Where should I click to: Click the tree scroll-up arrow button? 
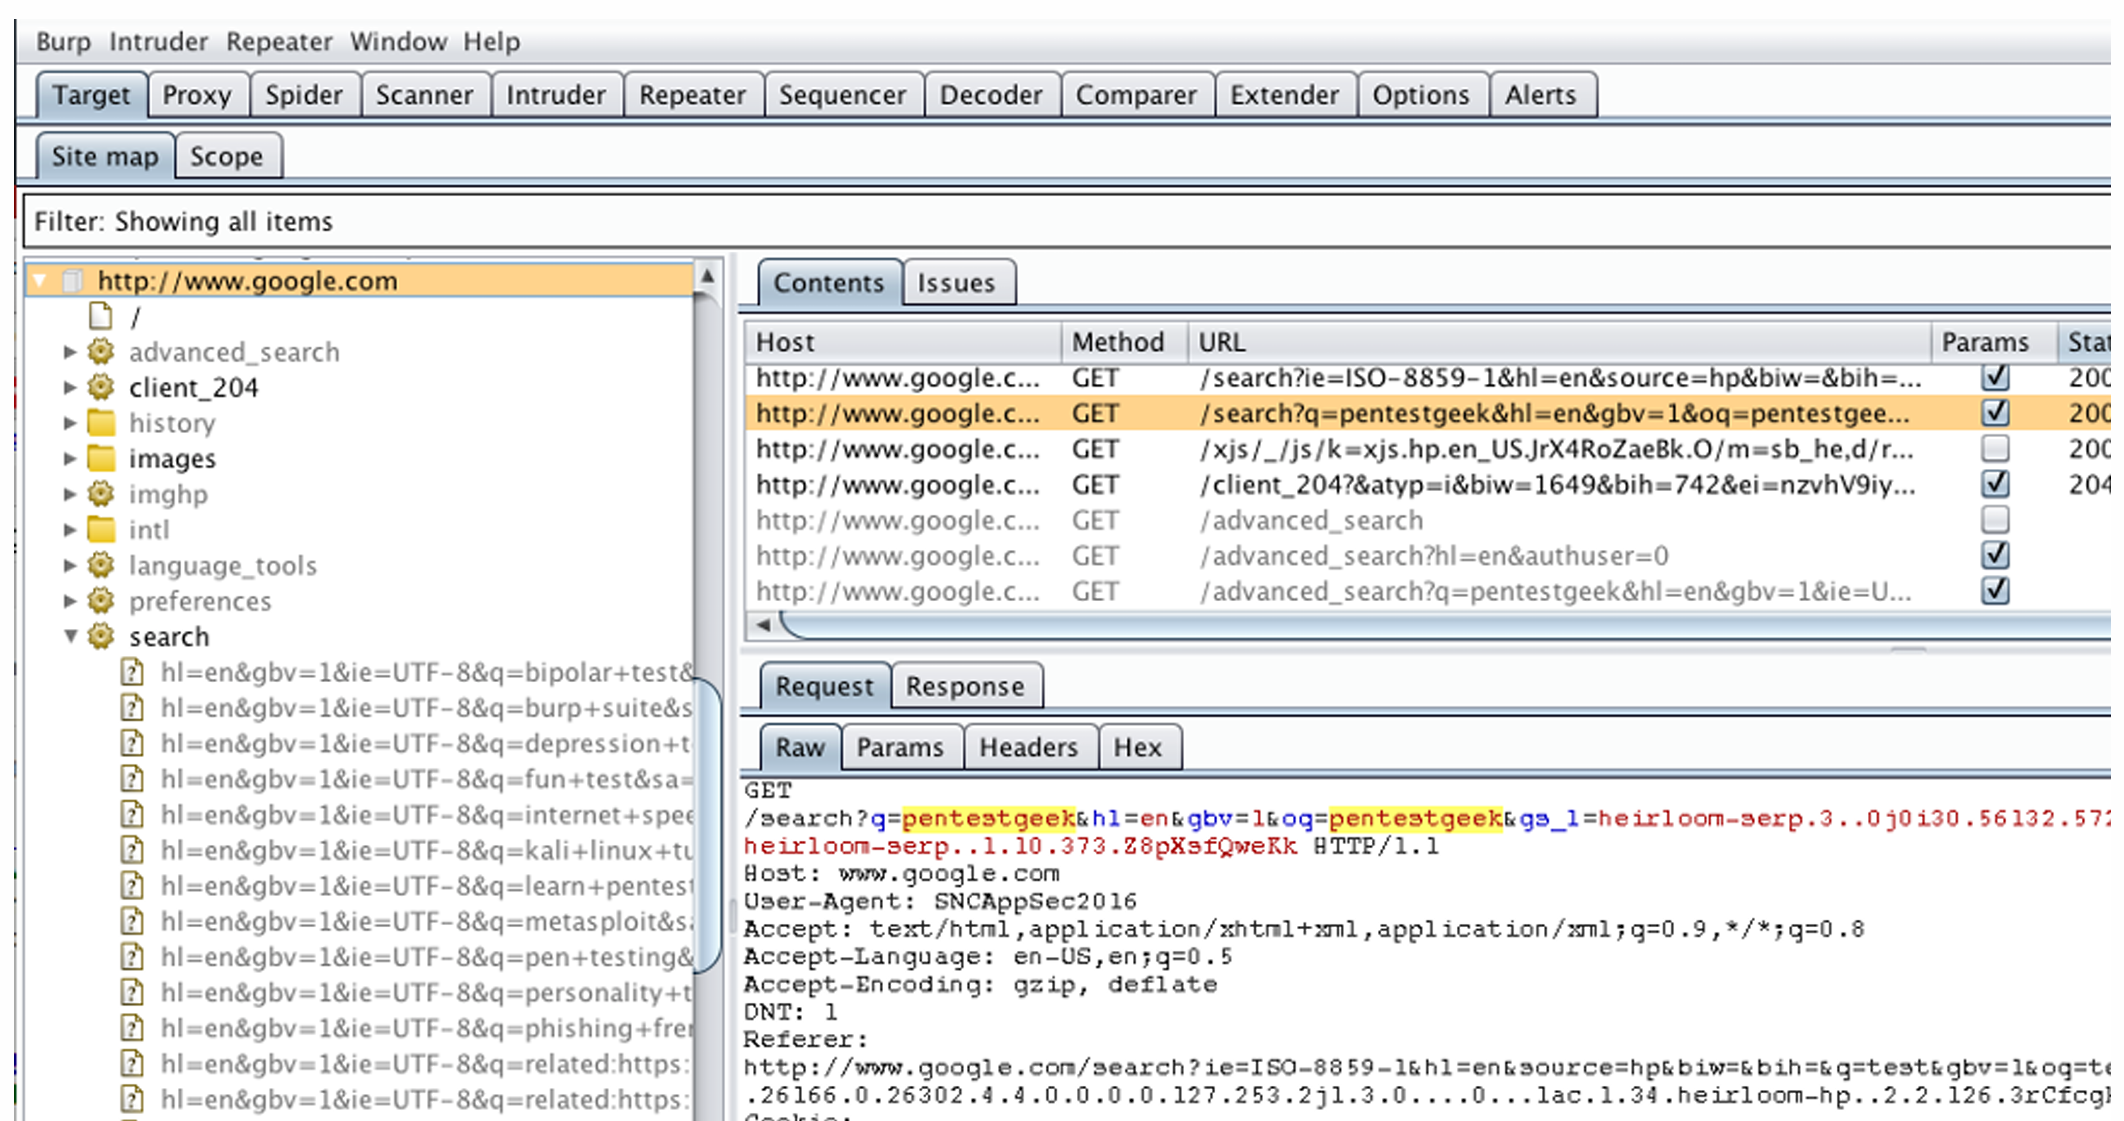click(x=707, y=276)
